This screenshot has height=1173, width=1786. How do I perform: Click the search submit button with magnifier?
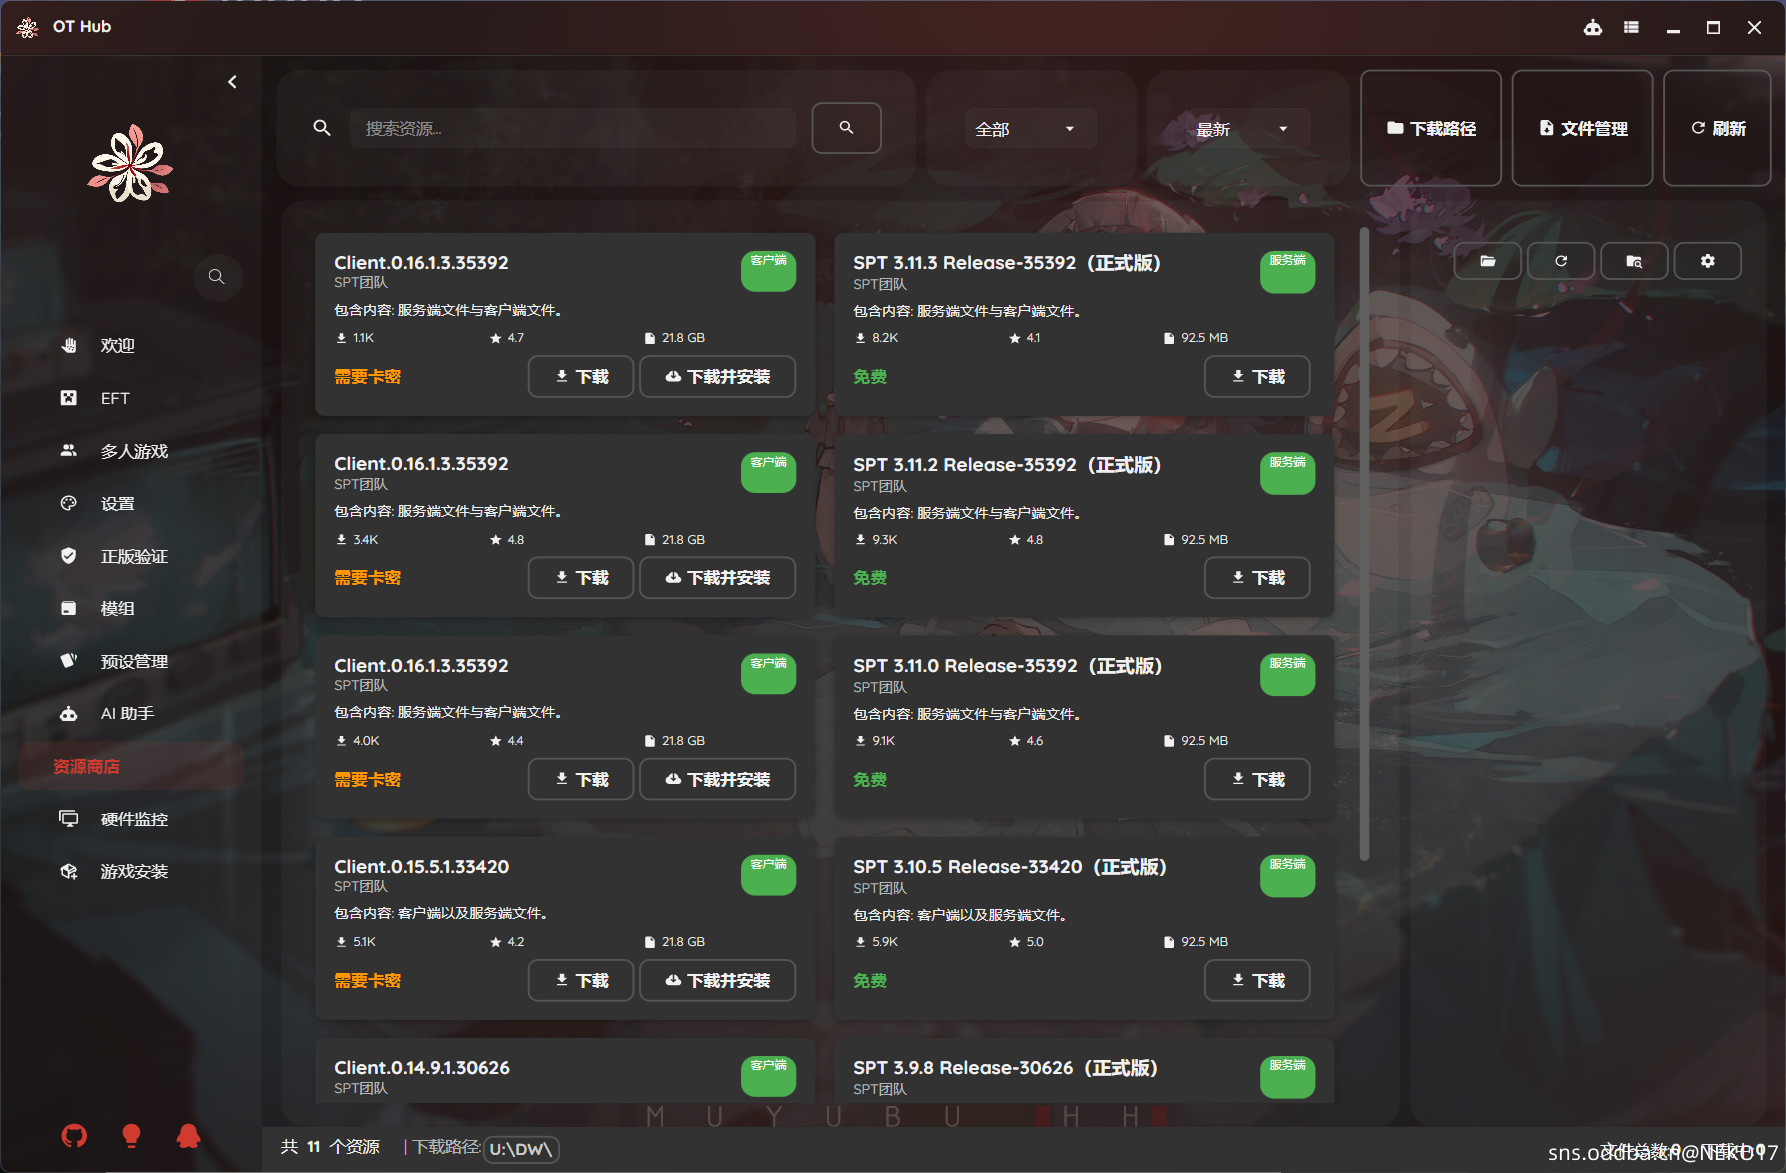[x=846, y=128]
